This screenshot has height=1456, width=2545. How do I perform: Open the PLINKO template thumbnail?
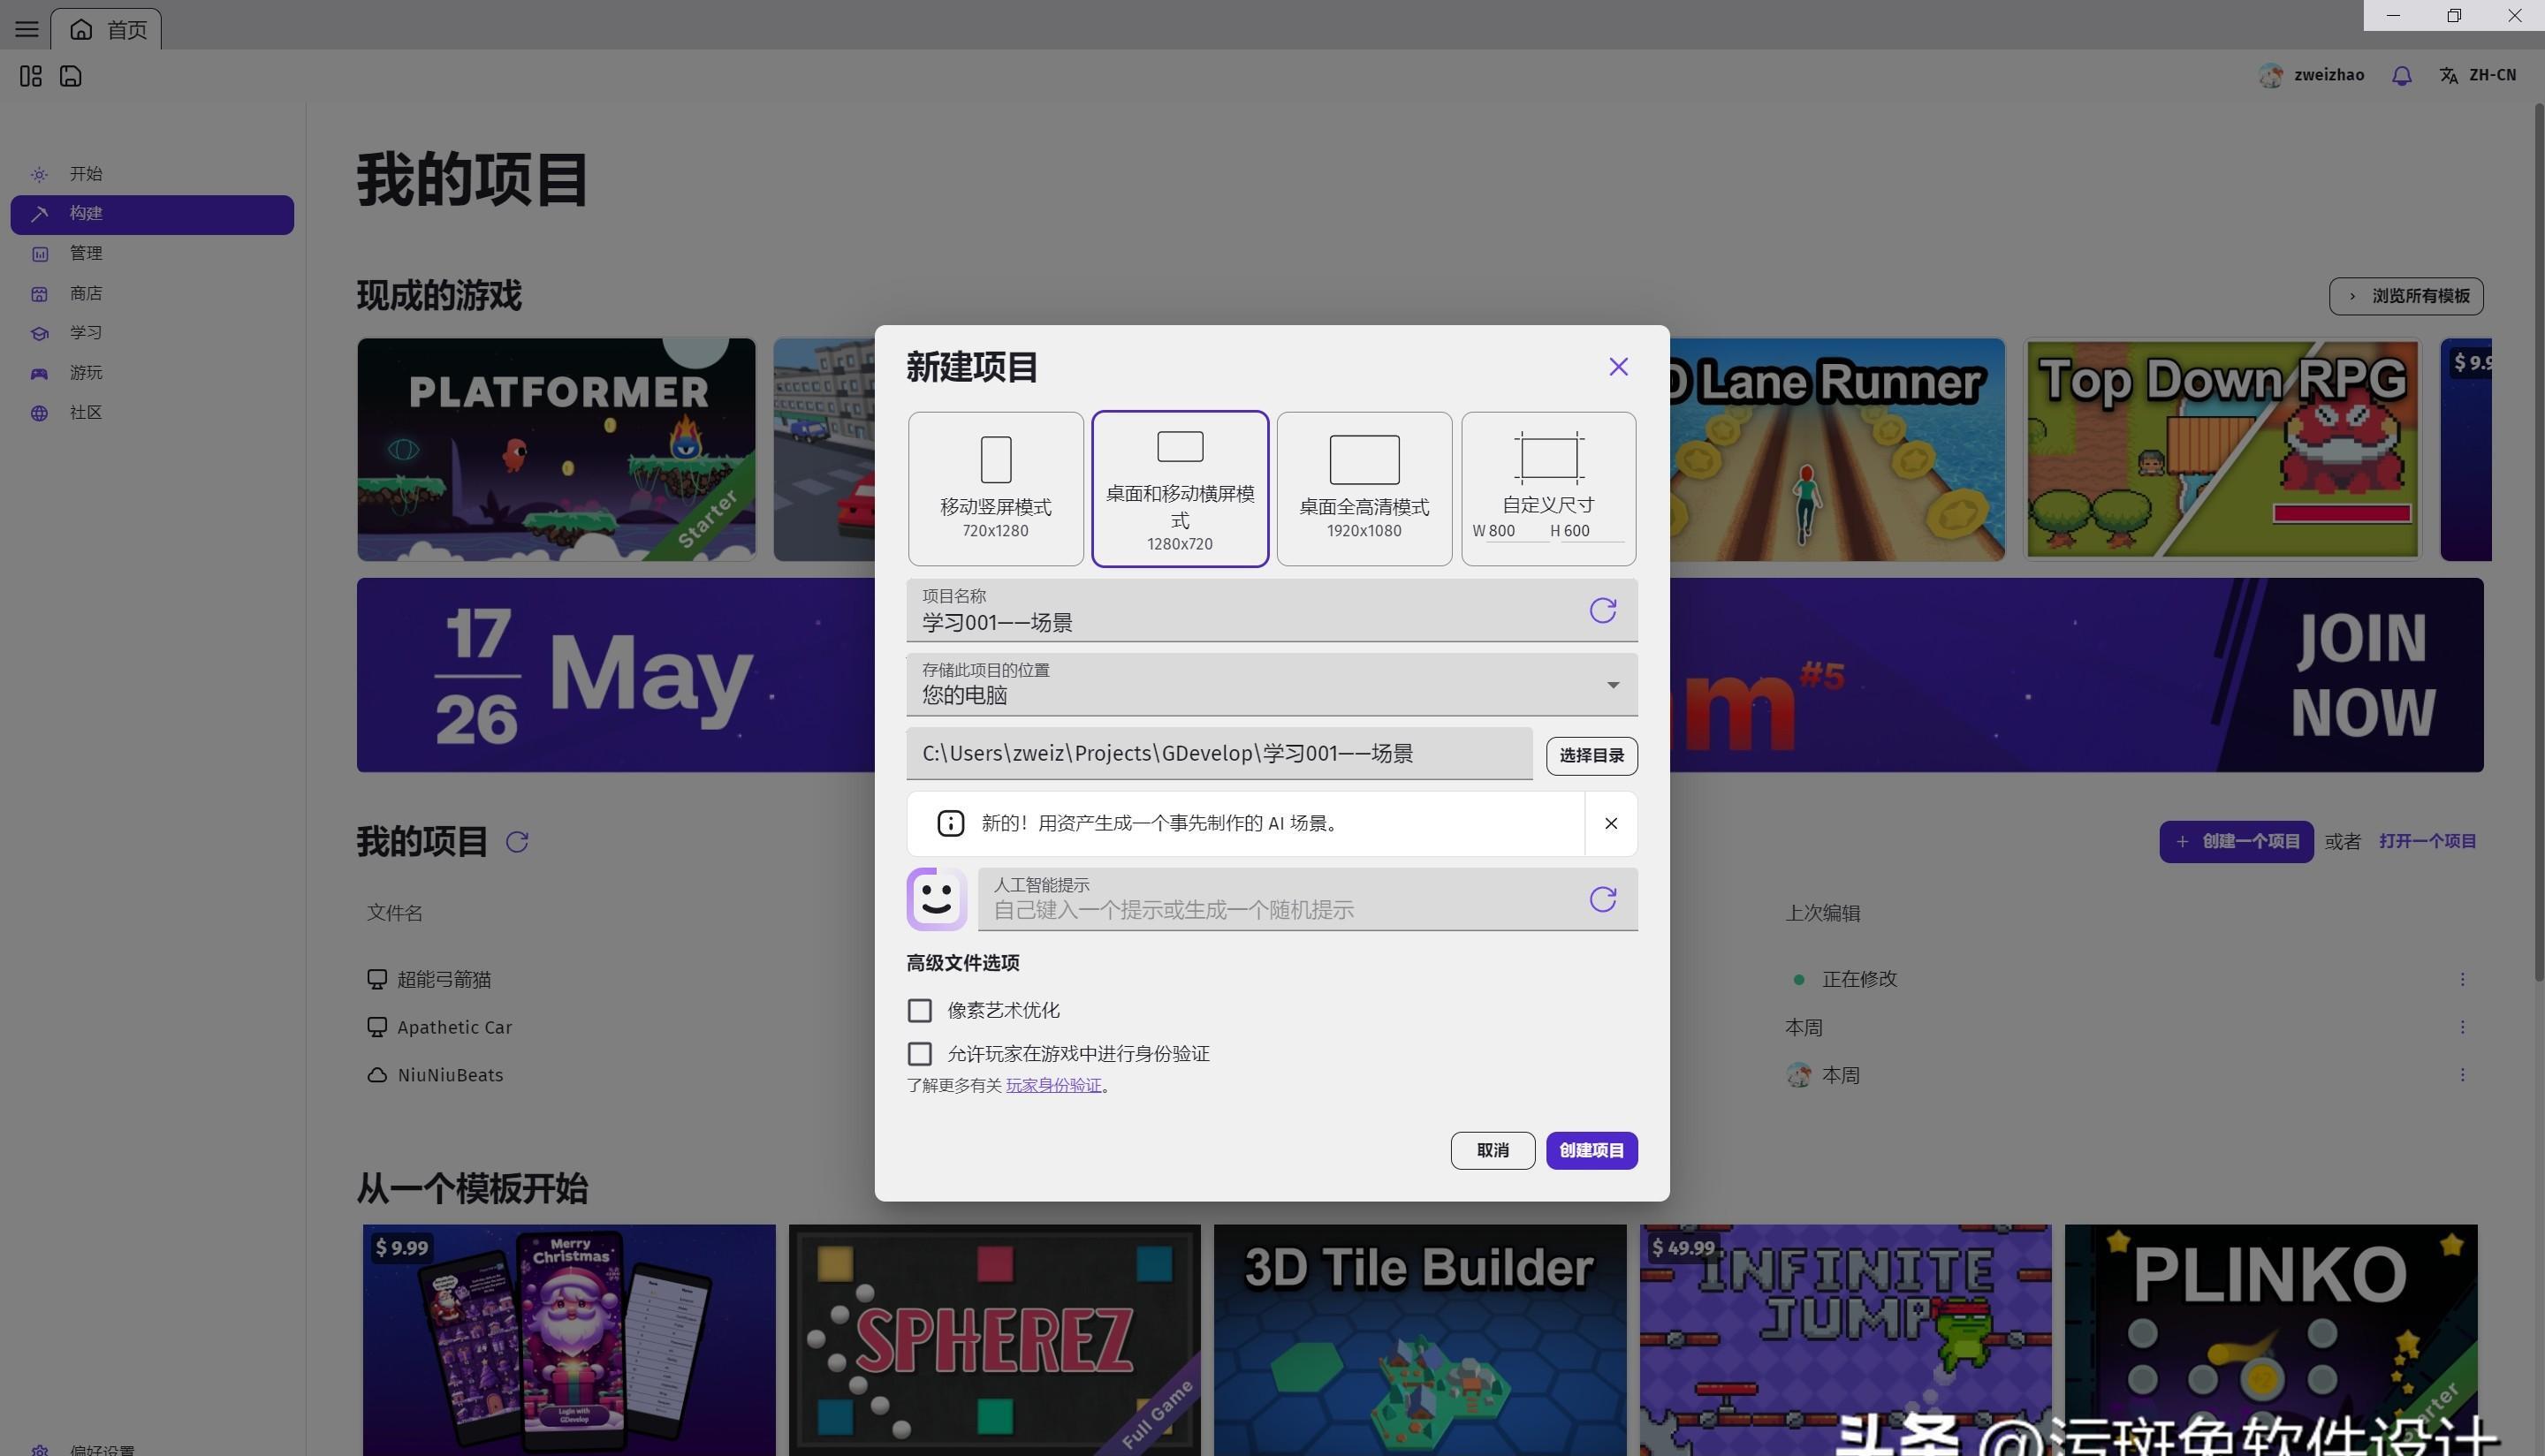tap(2271, 1340)
